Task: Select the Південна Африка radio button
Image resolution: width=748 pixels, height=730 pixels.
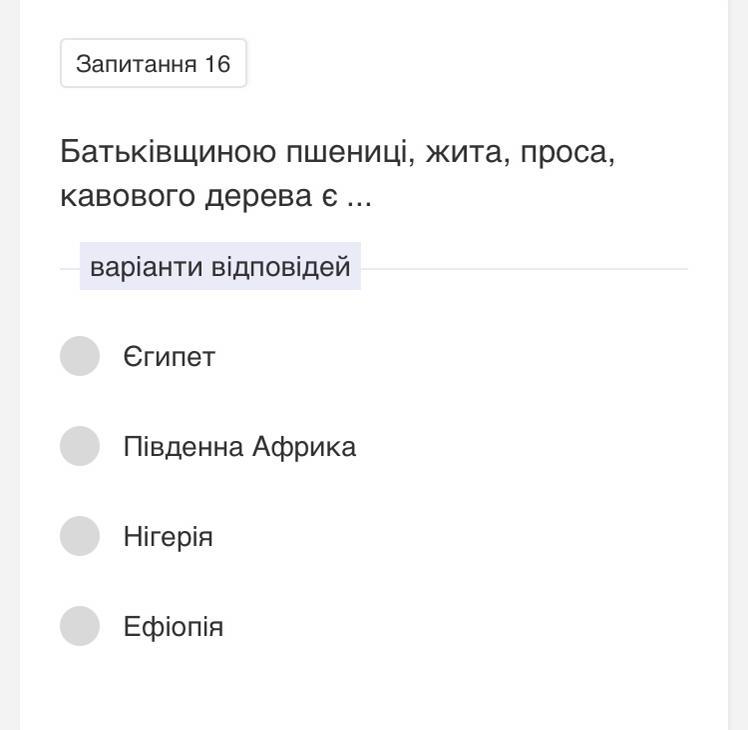Action: pos(80,447)
